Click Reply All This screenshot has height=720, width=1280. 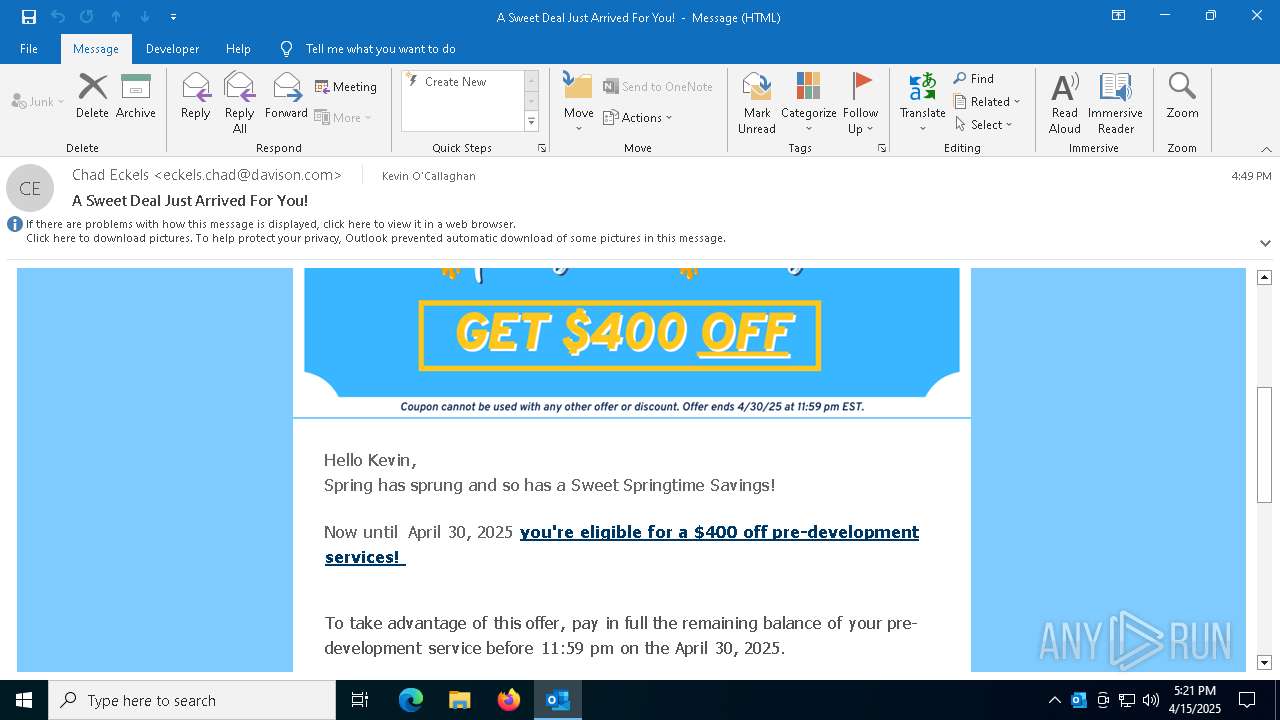click(240, 102)
